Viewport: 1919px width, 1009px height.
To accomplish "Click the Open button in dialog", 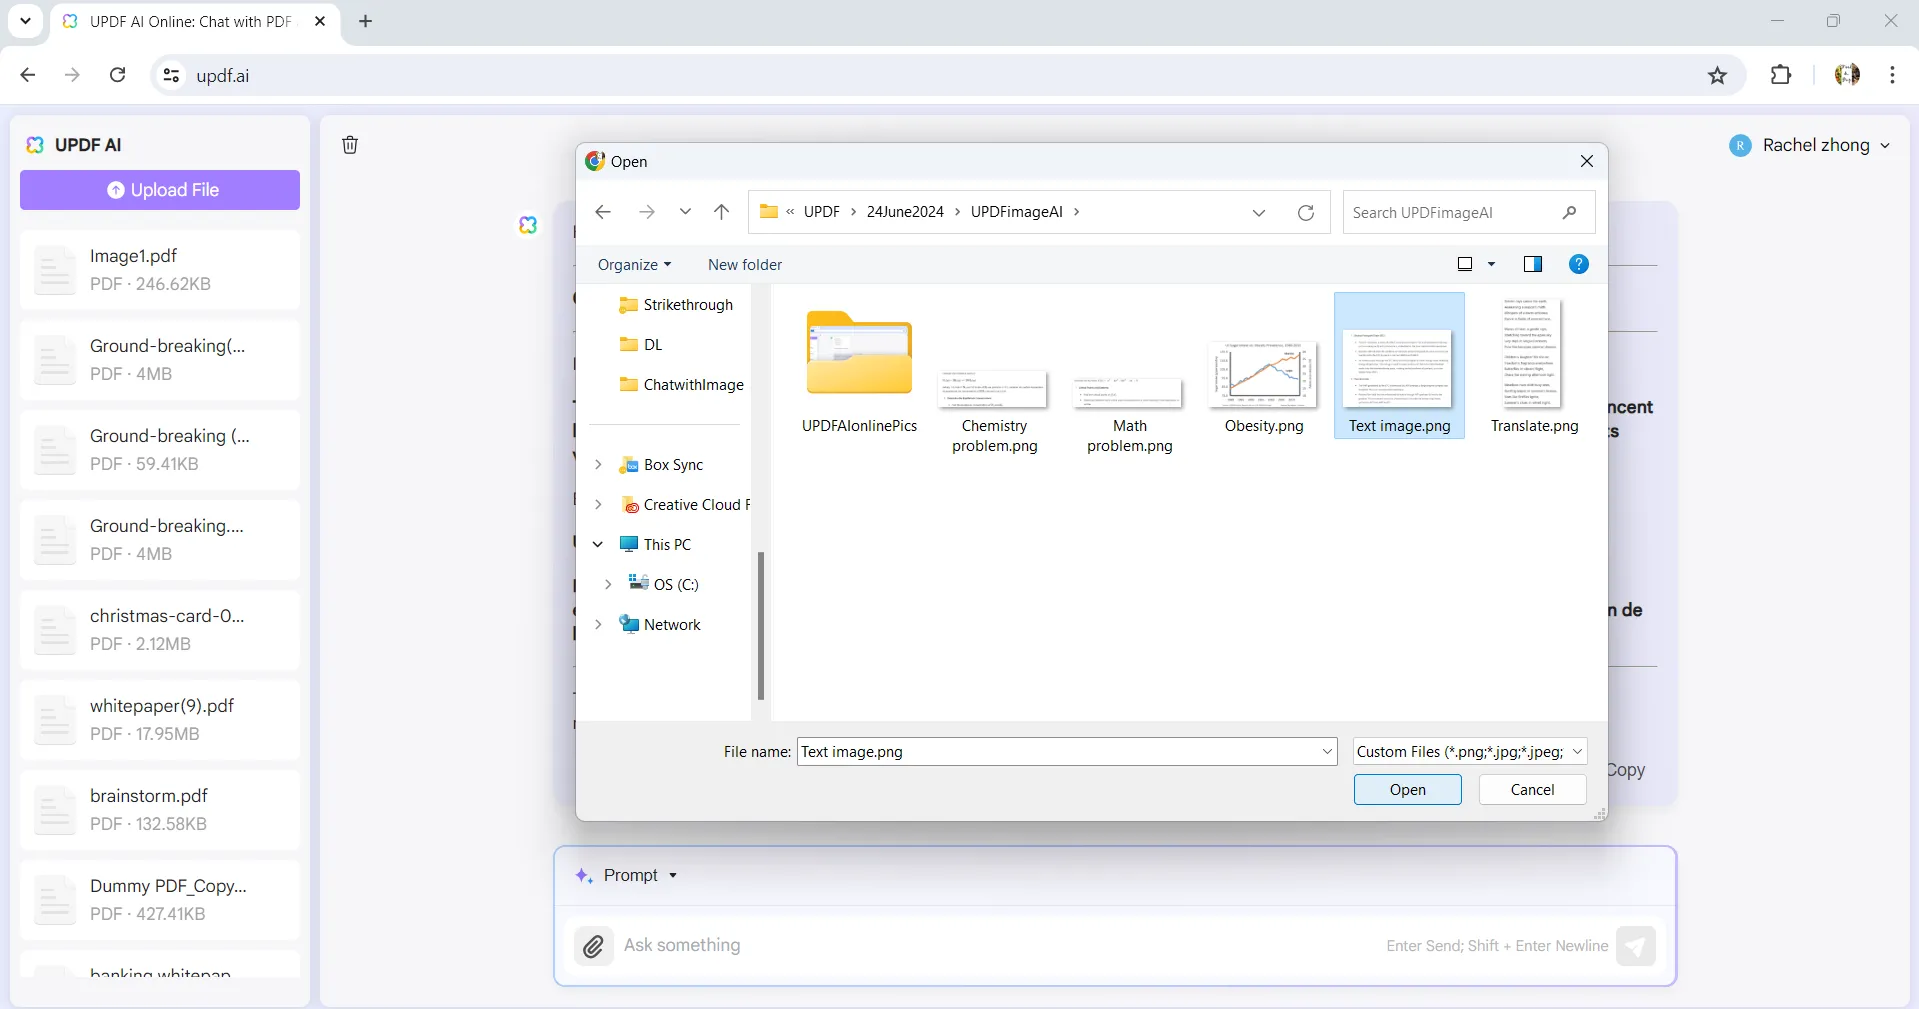I will 1407,790.
